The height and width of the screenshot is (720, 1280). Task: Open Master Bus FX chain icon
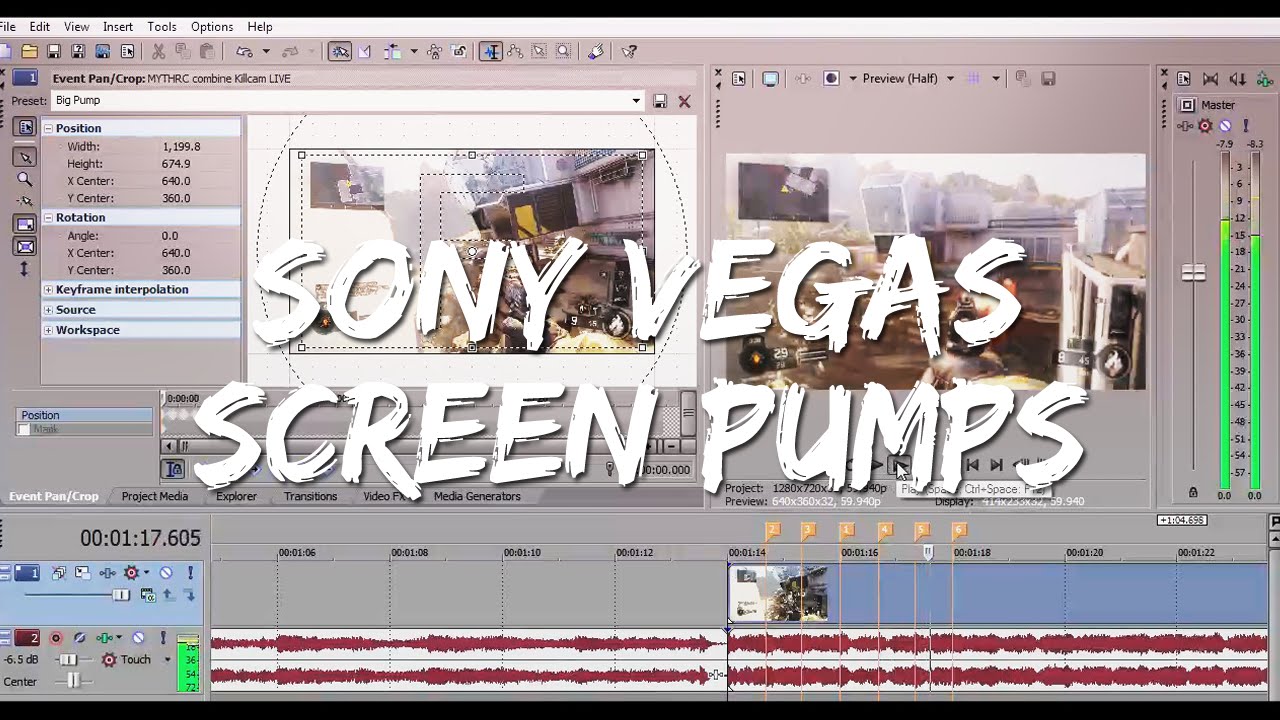tap(1186, 126)
